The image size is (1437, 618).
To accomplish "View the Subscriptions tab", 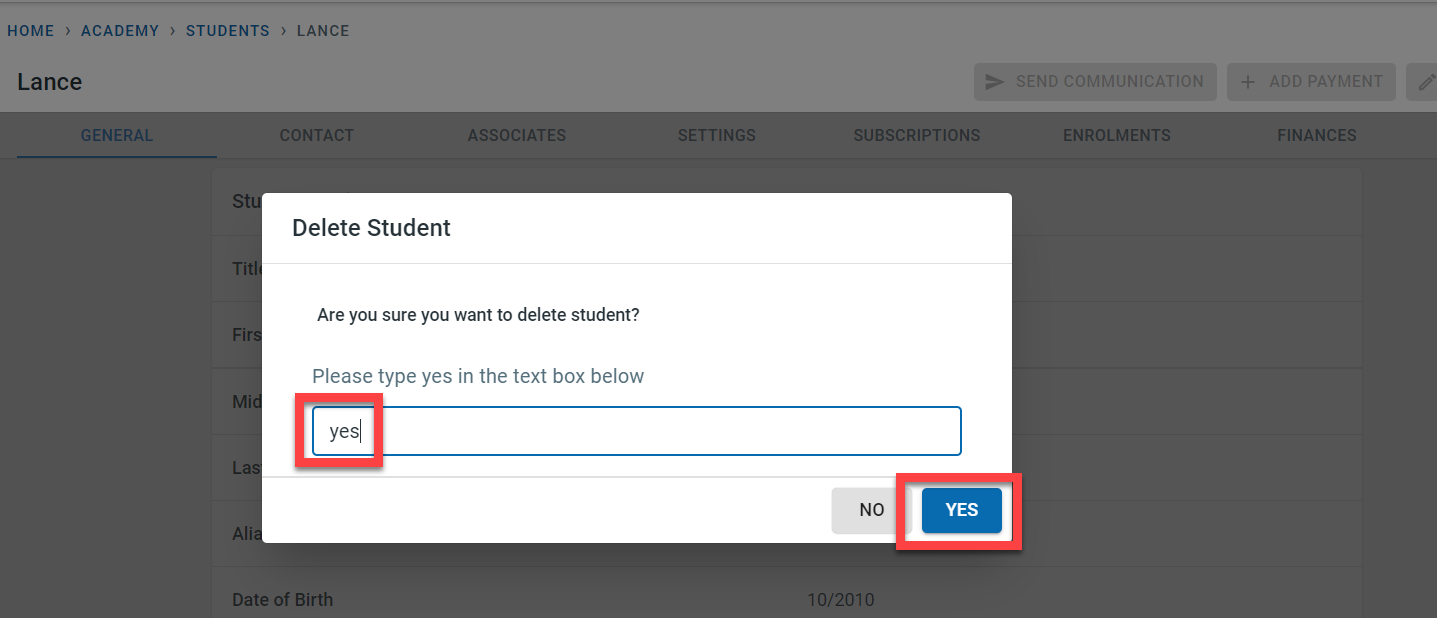I will pos(917,135).
